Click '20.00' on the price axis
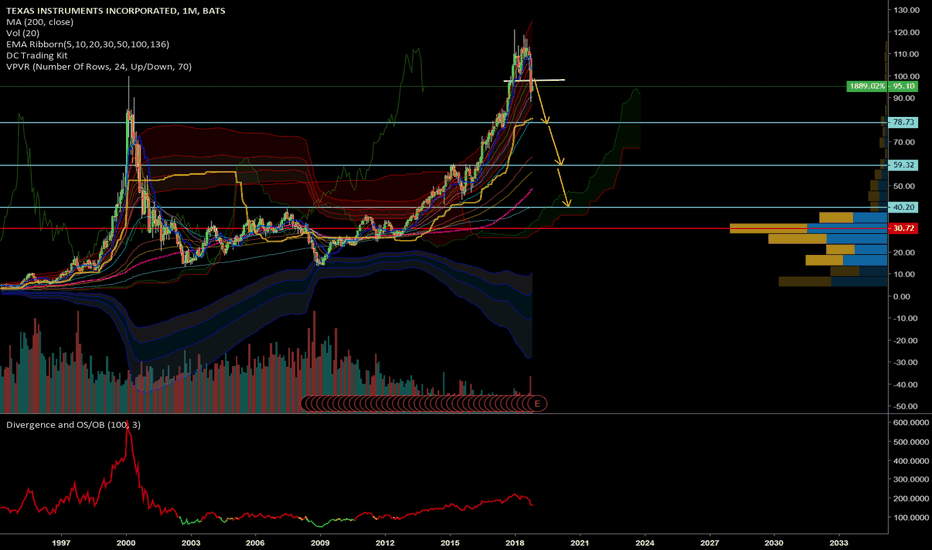This screenshot has height=550, width=932. pos(906,252)
